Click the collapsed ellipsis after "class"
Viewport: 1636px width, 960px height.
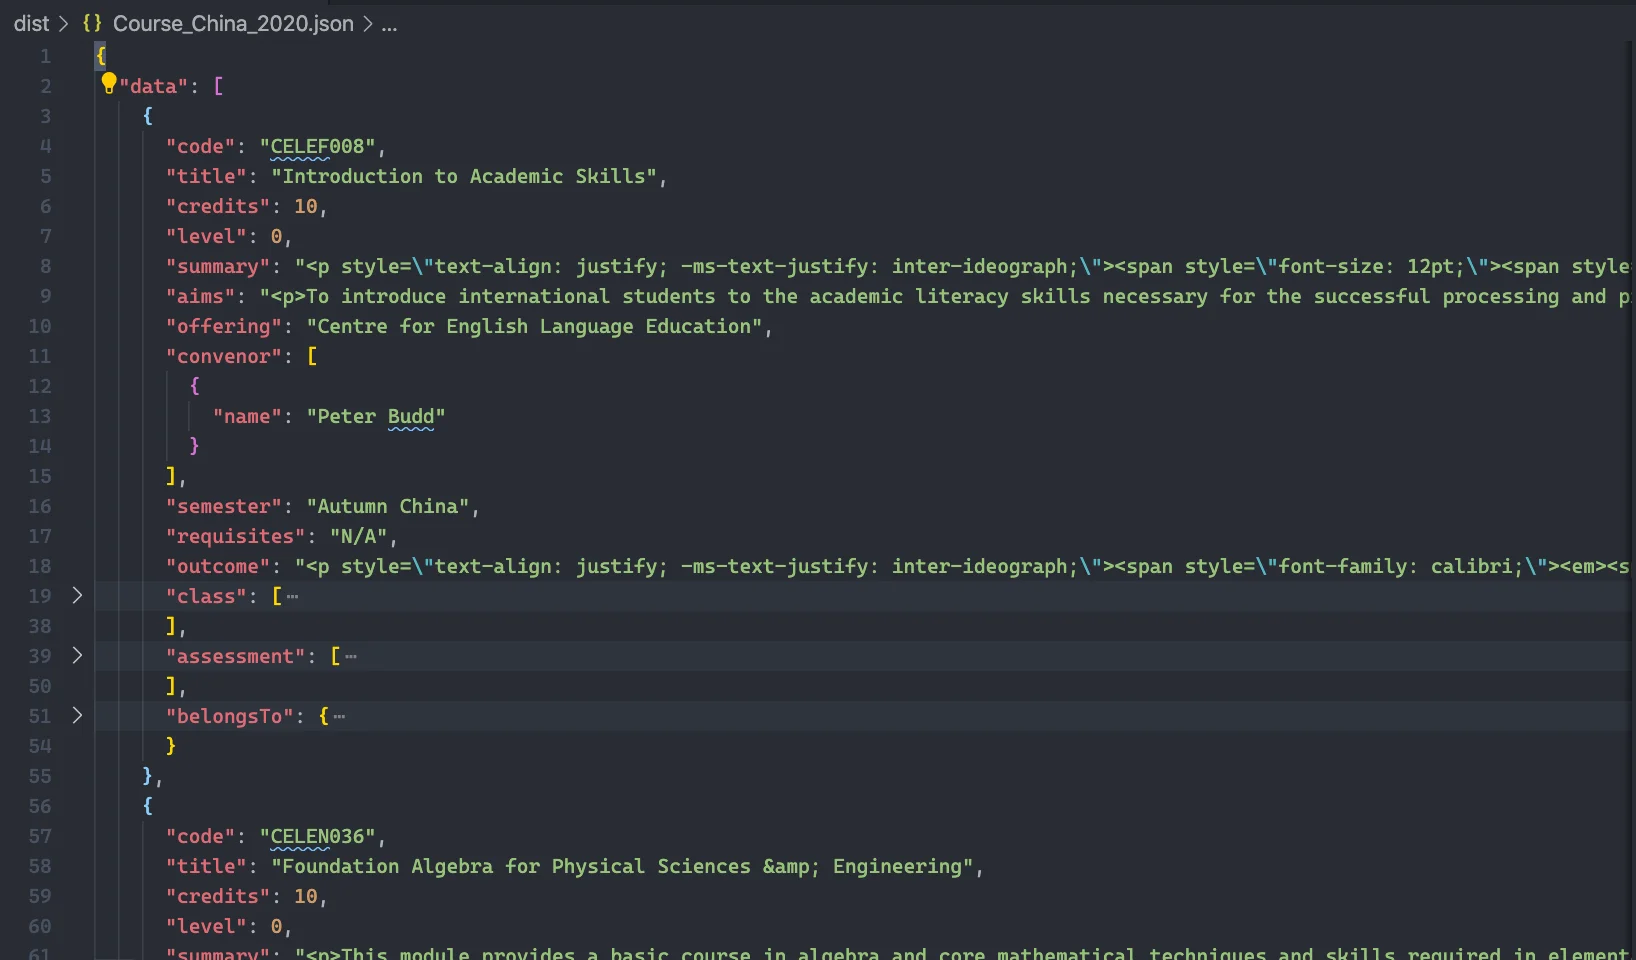[292, 597]
